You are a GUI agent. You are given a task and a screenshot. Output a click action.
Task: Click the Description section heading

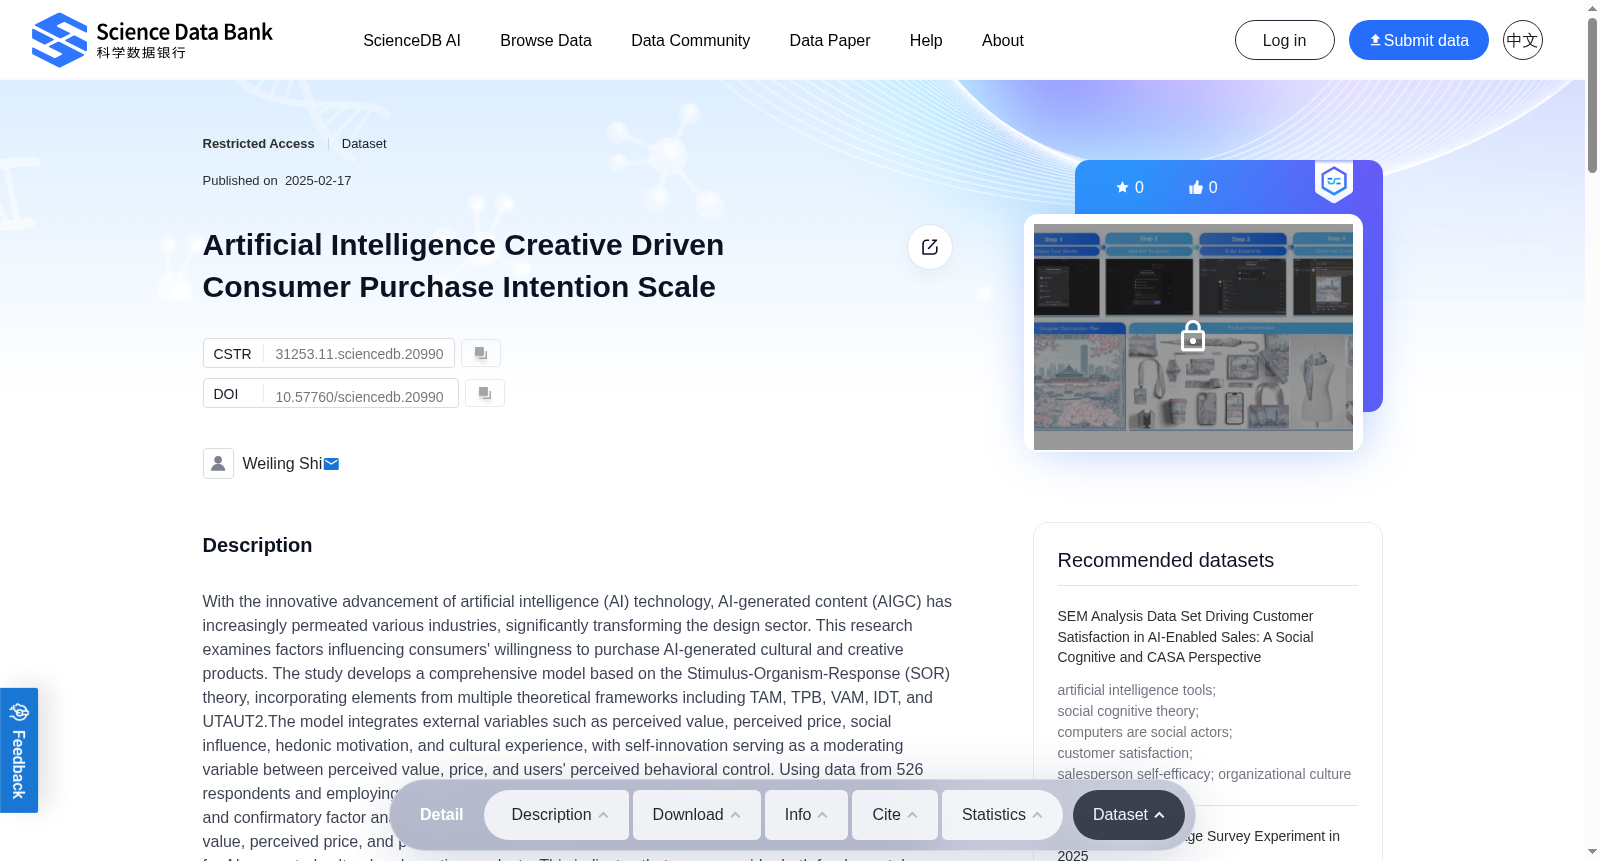click(x=258, y=545)
